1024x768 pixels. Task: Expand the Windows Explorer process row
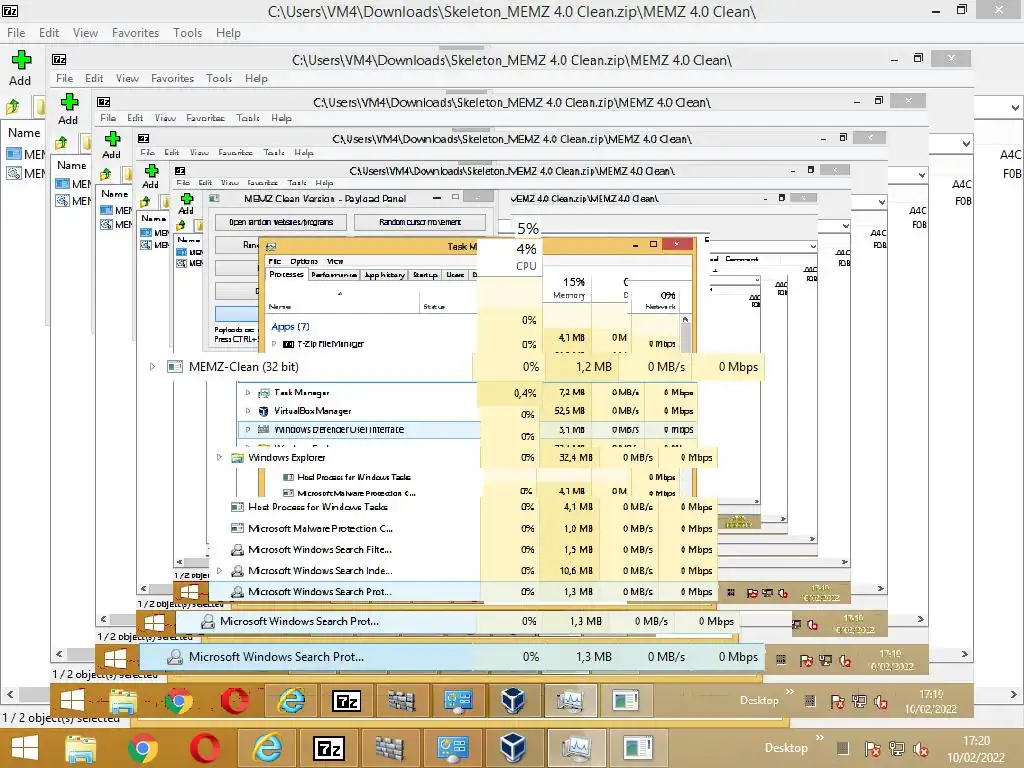point(219,458)
